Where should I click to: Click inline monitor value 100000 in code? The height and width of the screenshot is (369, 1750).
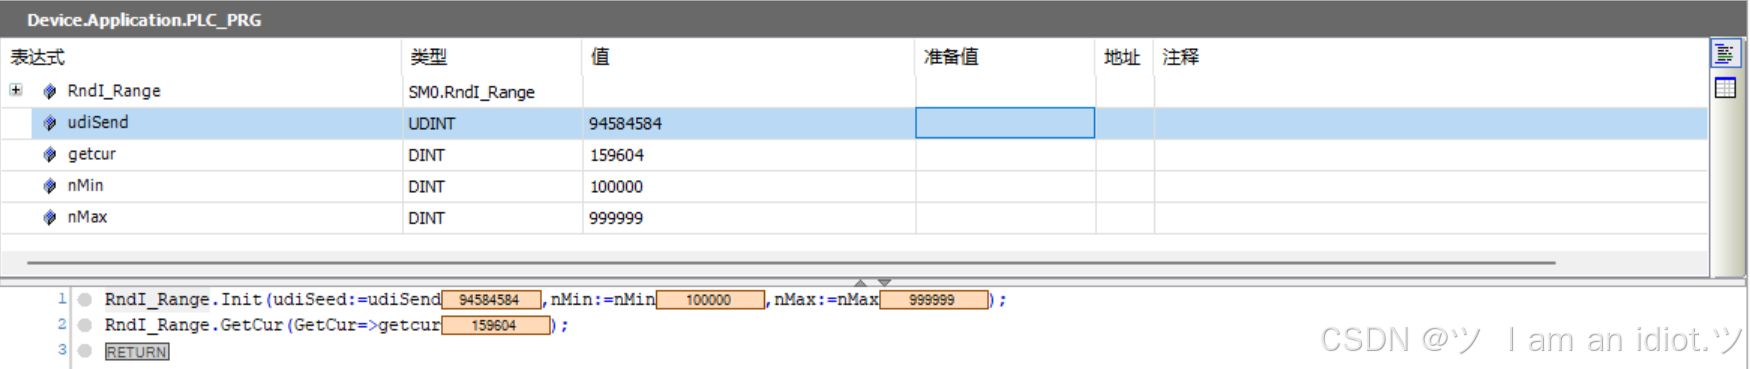pyautogui.click(x=710, y=299)
